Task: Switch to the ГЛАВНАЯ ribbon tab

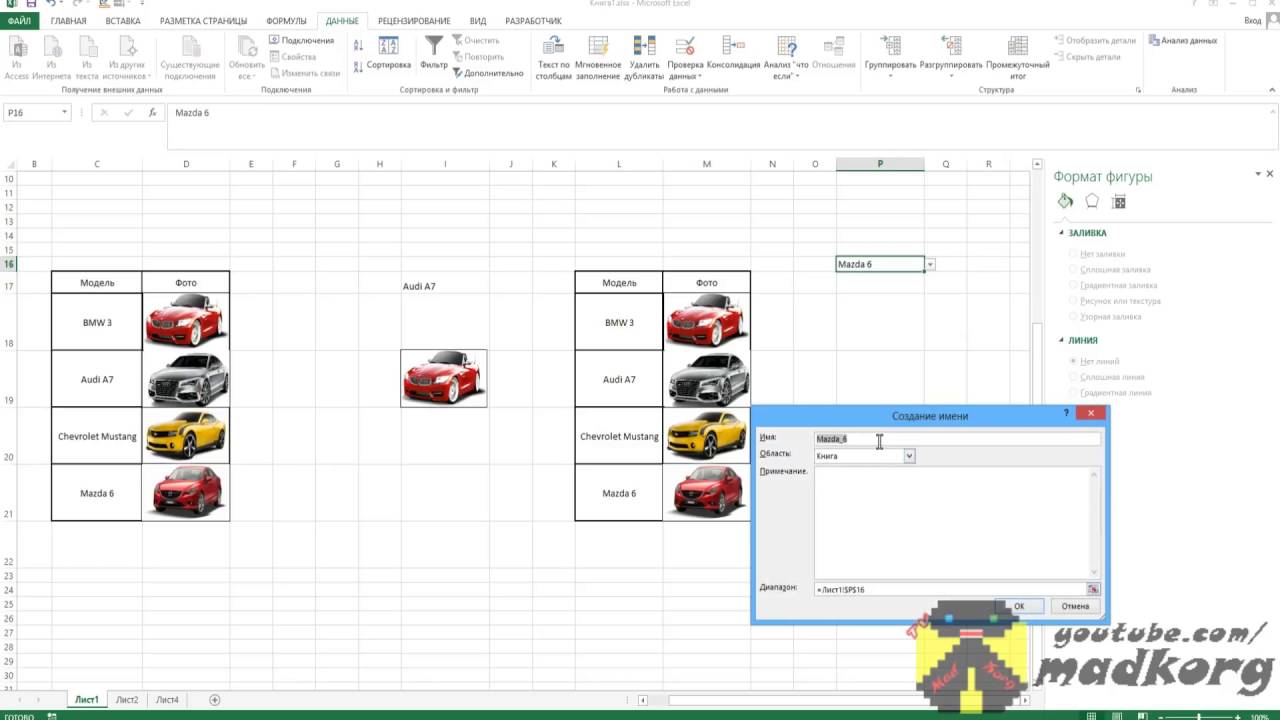Action: tap(68, 21)
